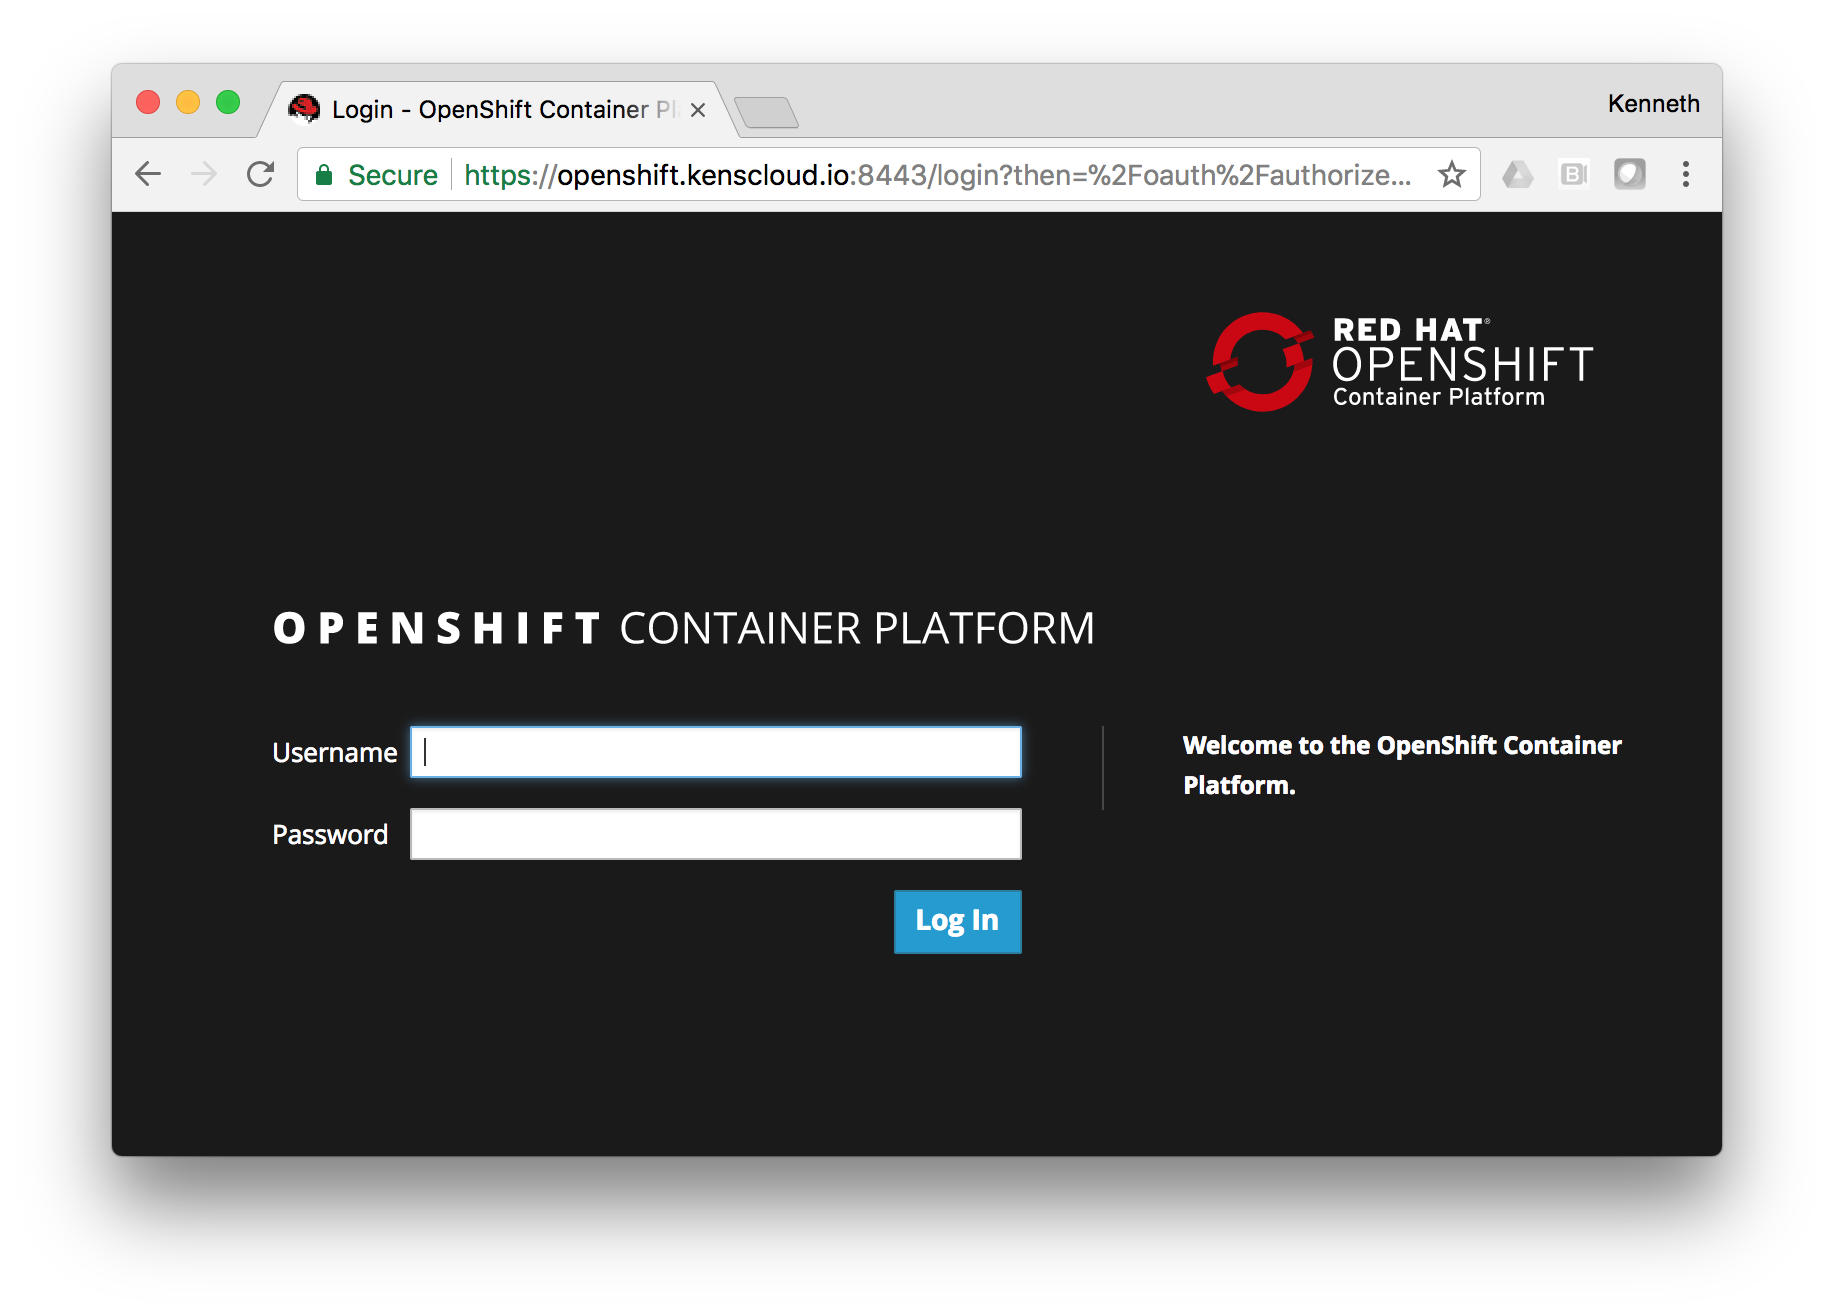This screenshot has height=1316, width=1834.
Task: Click the Red Hat OpenShift logo
Action: click(1400, 362)
